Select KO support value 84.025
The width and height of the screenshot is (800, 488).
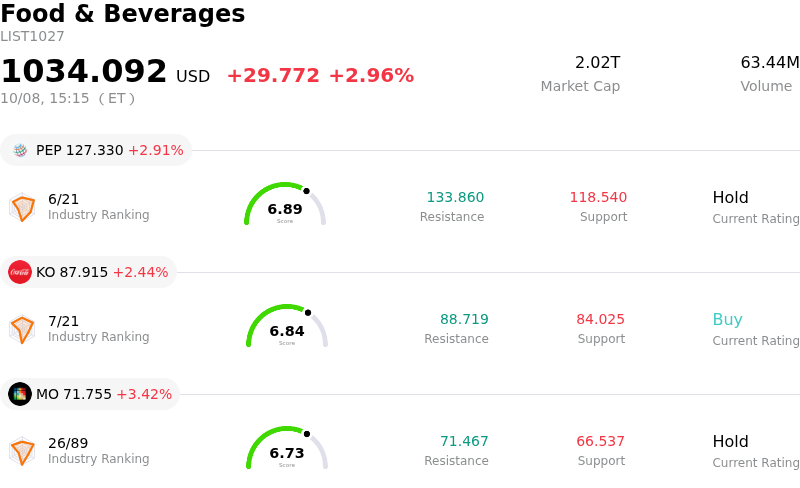tap(601, 319)
